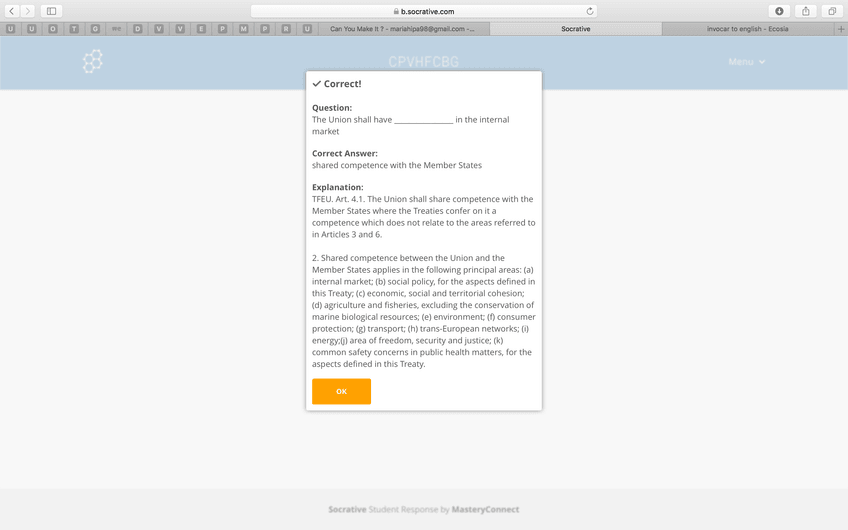Screen dimensions: 848x530
Task: Show the Safari tab overview
Action: pyautogui.click(x=832, y=11)
